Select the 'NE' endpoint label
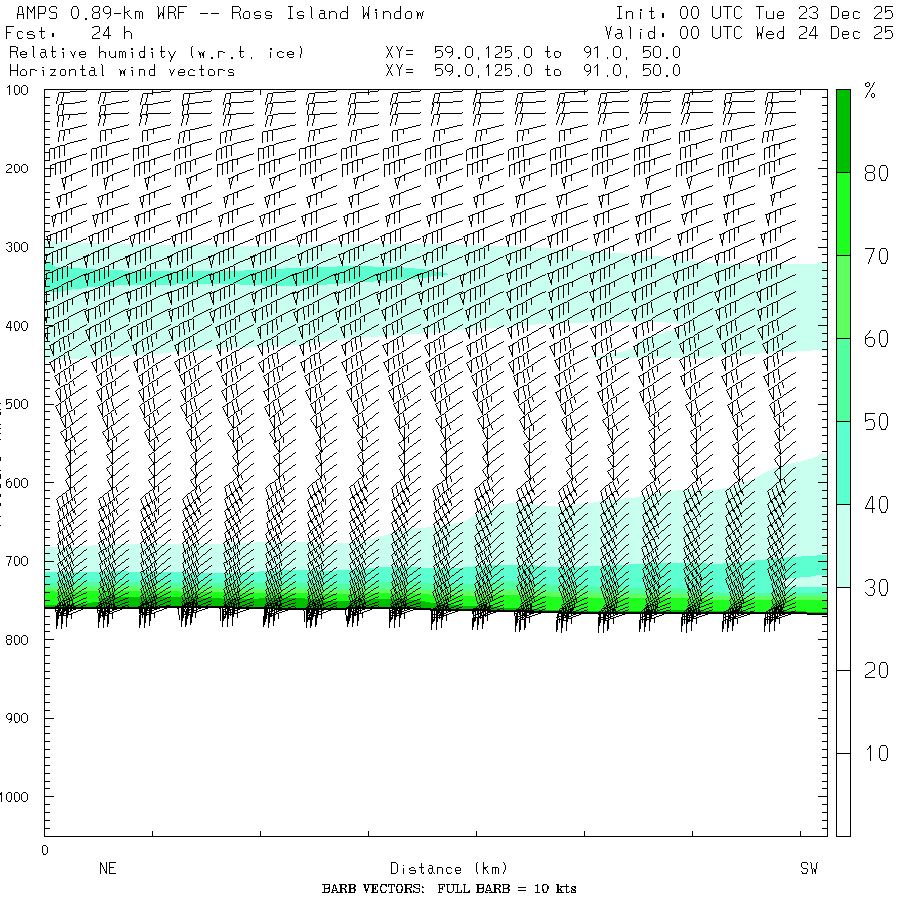Image resolution: width=900 pixels, height=900 pixels. click(107, 869)
